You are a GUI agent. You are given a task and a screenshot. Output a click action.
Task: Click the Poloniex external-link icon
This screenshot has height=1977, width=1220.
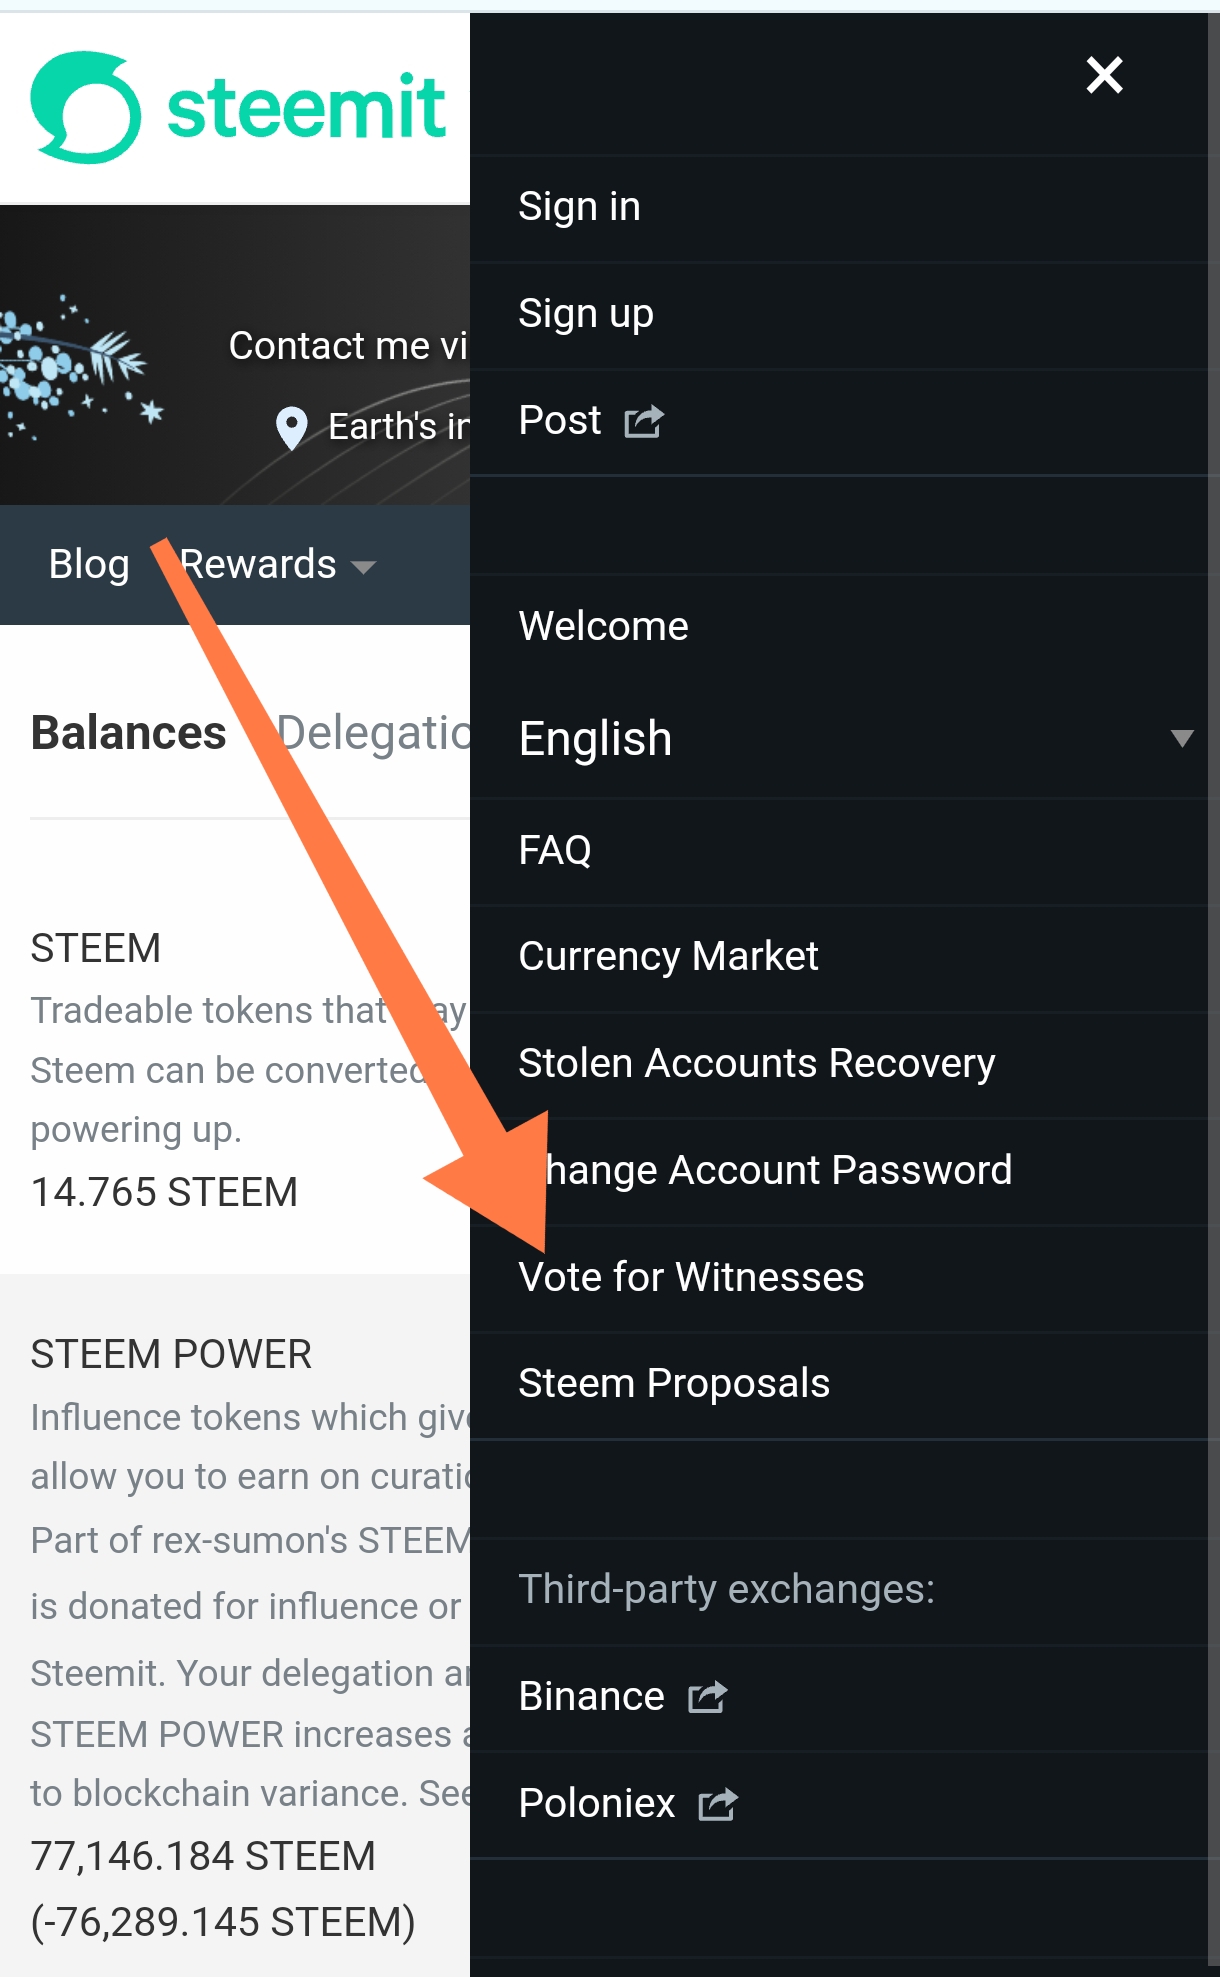pos(718,1804)
